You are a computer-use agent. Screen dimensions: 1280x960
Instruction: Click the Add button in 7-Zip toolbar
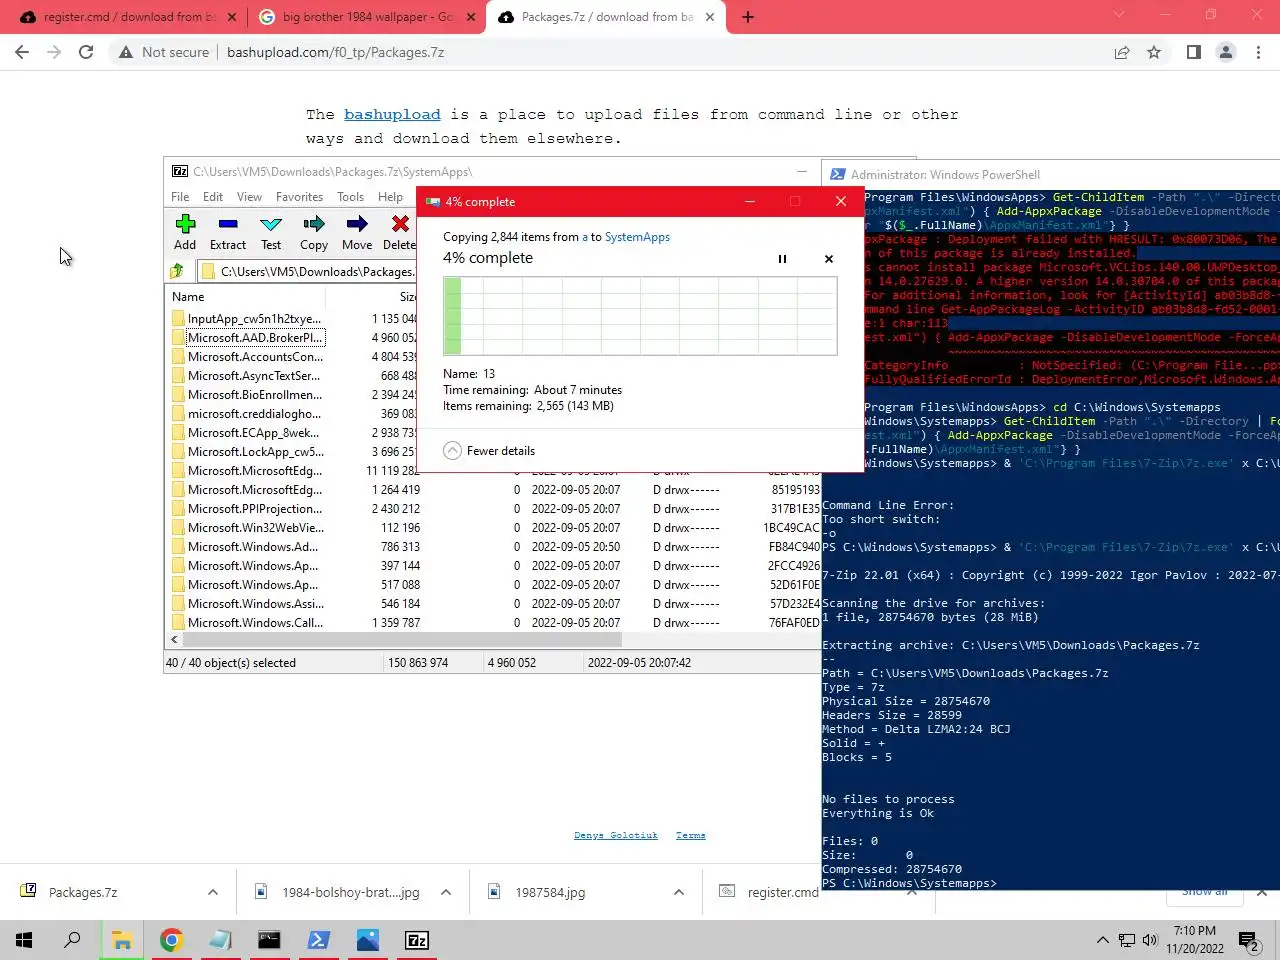pos(185,232)
